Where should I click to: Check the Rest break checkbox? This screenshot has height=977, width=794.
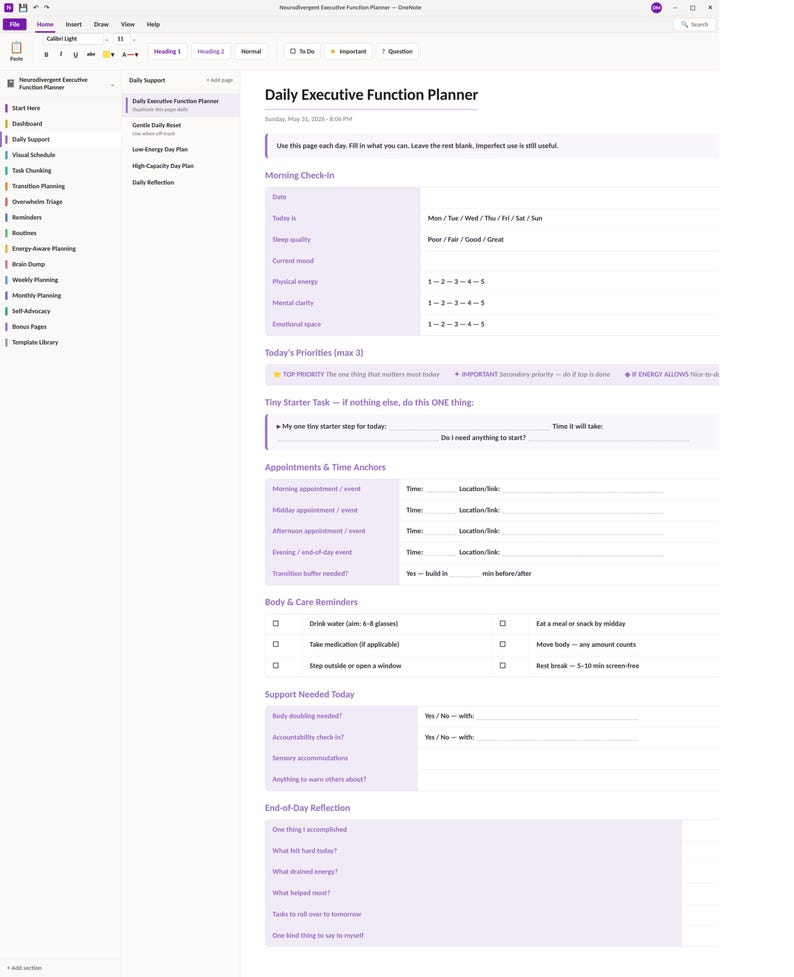(x=502, y=665)
